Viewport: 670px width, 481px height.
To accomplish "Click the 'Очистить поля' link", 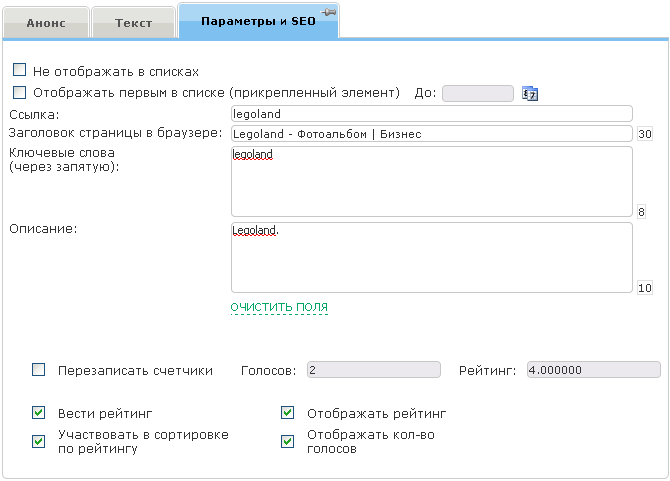I will [279, 307].
